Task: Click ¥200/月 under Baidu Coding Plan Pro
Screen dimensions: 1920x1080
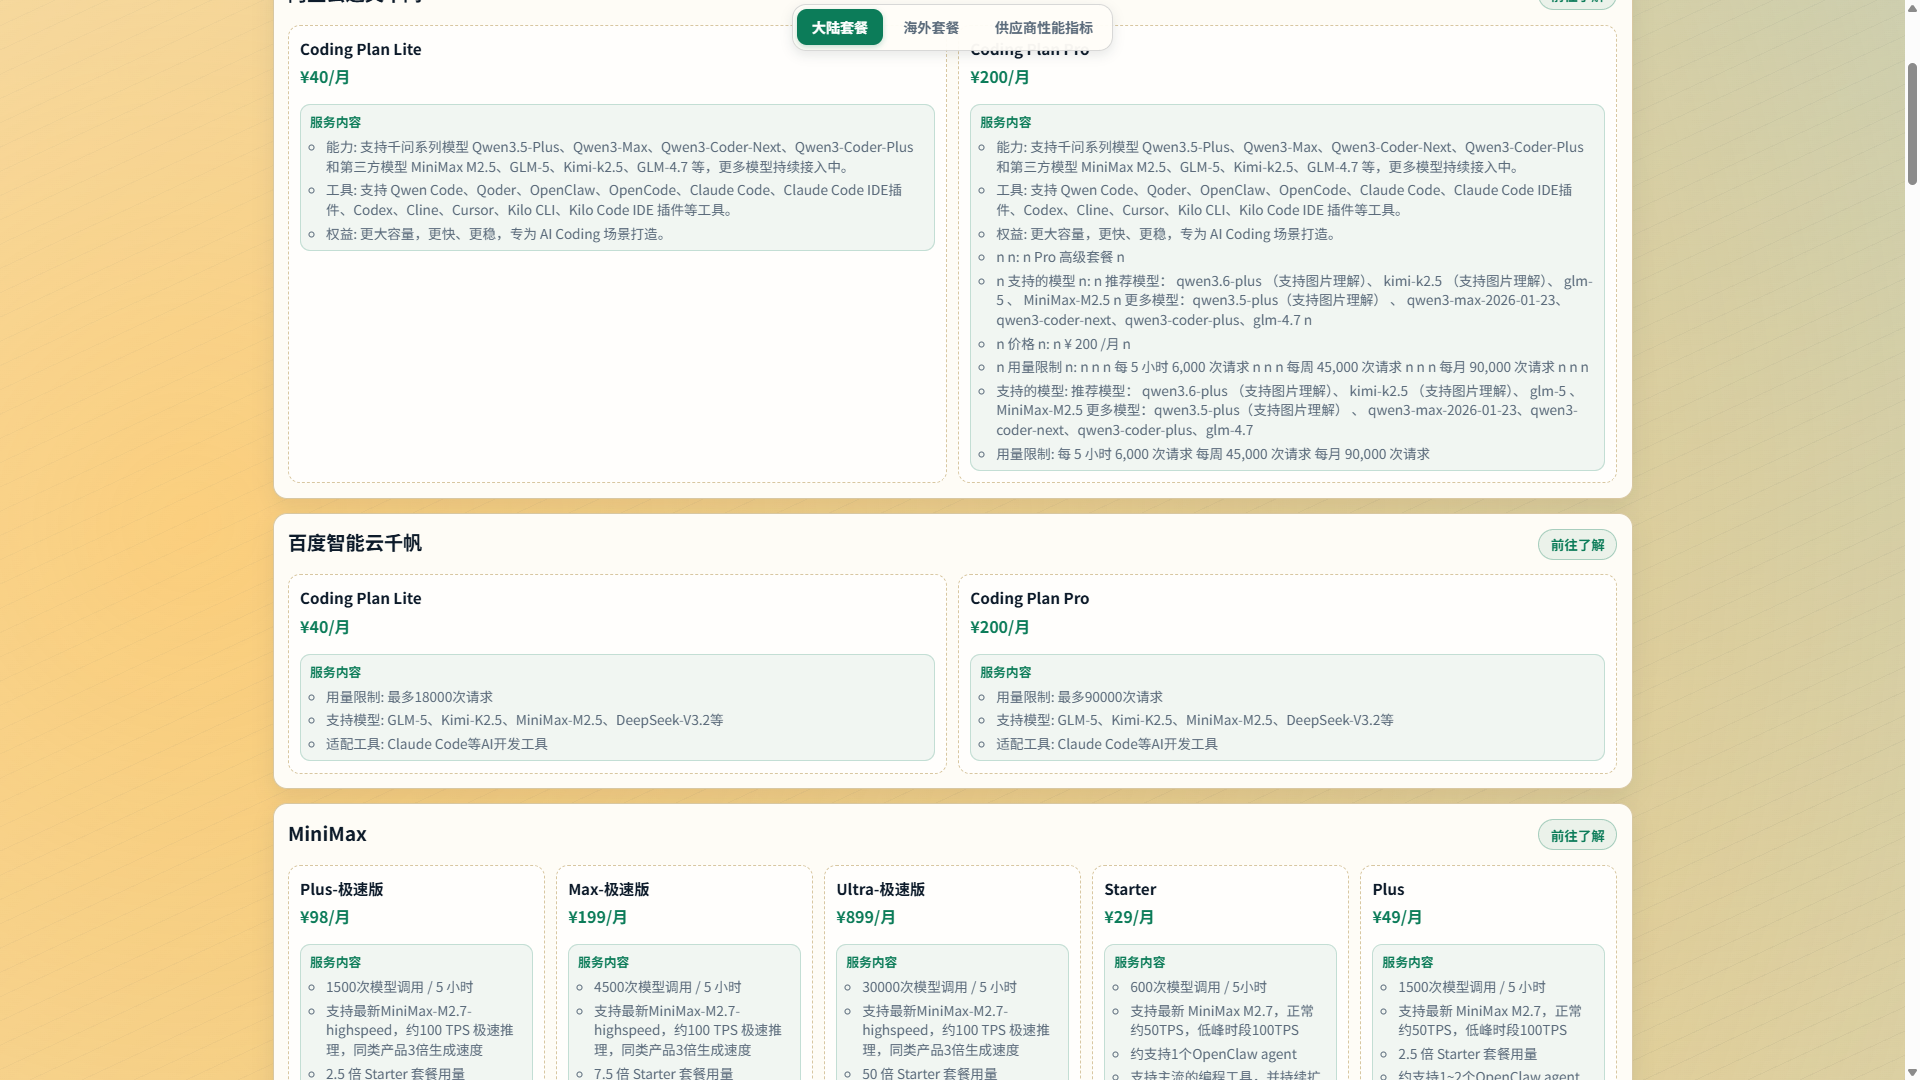Action: click(1000, 627)
